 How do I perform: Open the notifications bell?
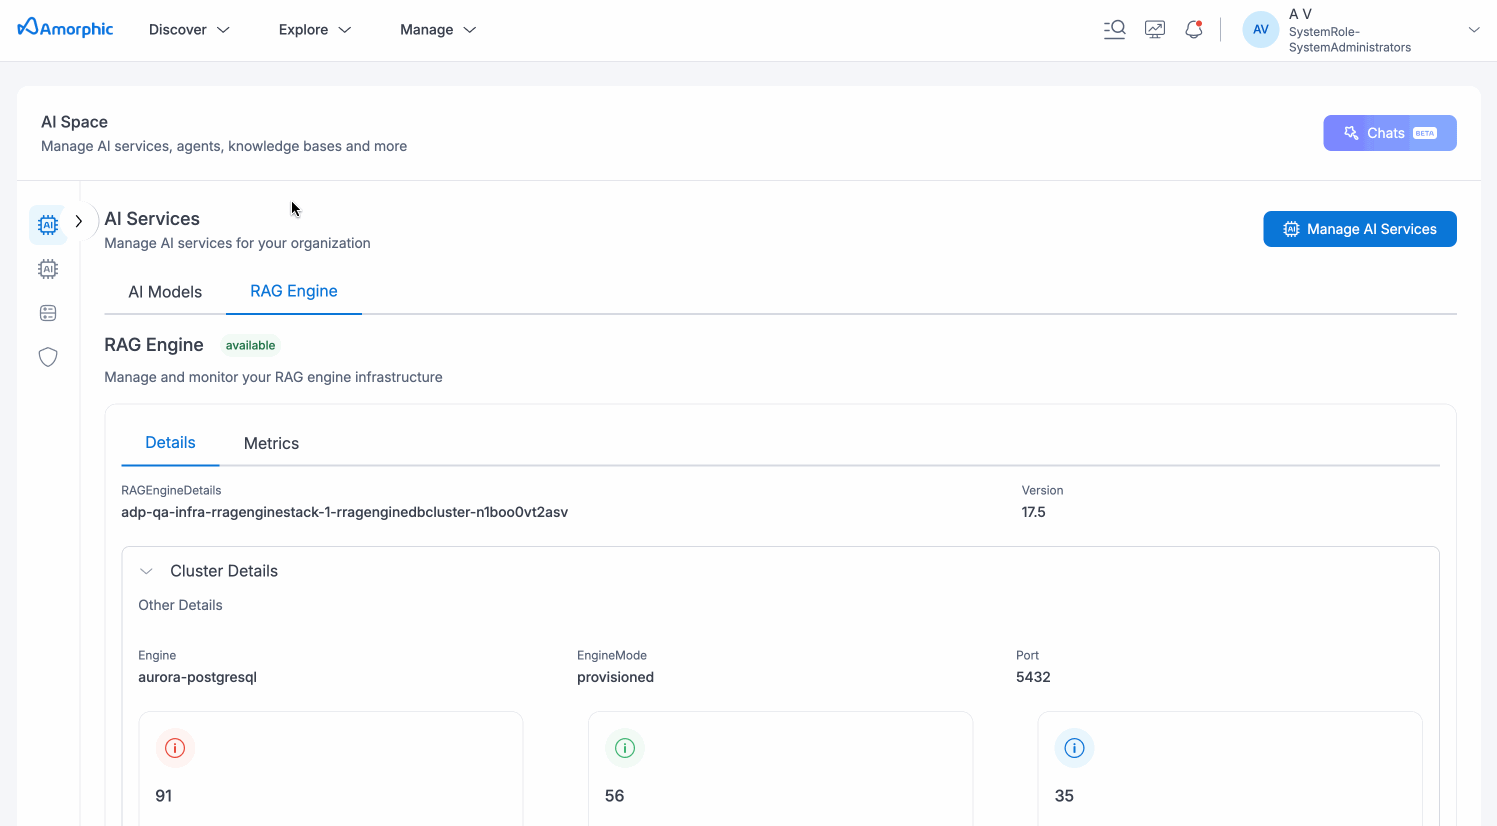[x=1193, y=30]
